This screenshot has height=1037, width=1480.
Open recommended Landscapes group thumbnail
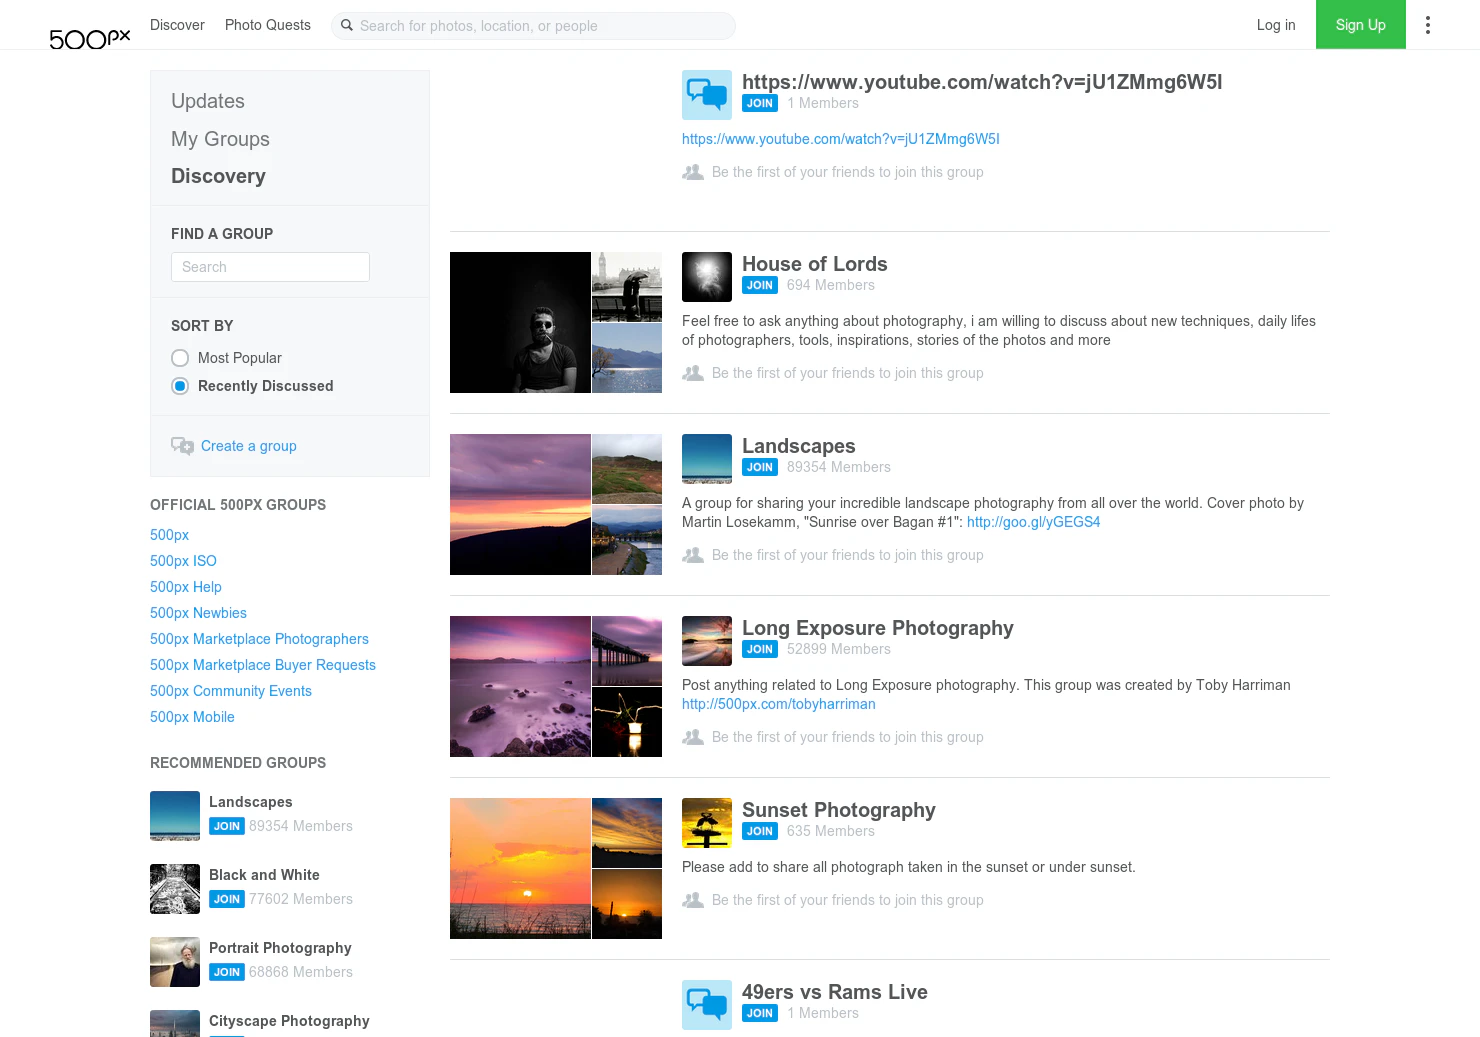click(175, 816)
